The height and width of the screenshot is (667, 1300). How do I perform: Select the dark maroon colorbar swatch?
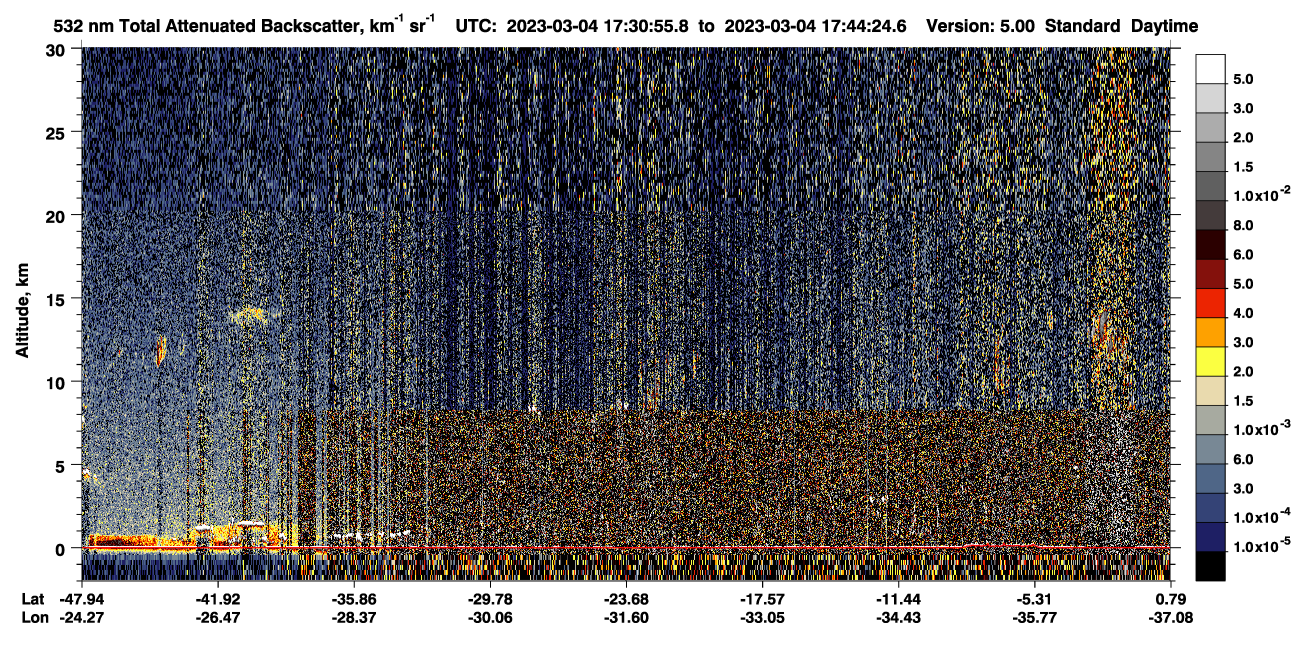point(1210,244)
